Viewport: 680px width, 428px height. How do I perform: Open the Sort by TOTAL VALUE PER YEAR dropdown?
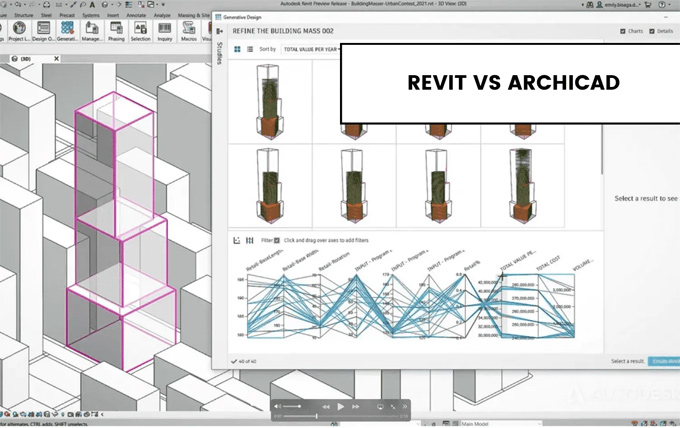click(311, 49)
